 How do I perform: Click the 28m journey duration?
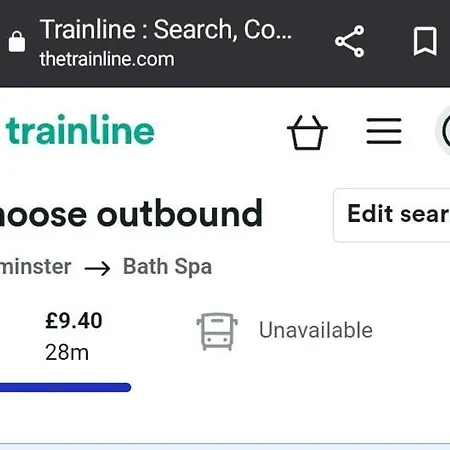(x=67, y=352)
